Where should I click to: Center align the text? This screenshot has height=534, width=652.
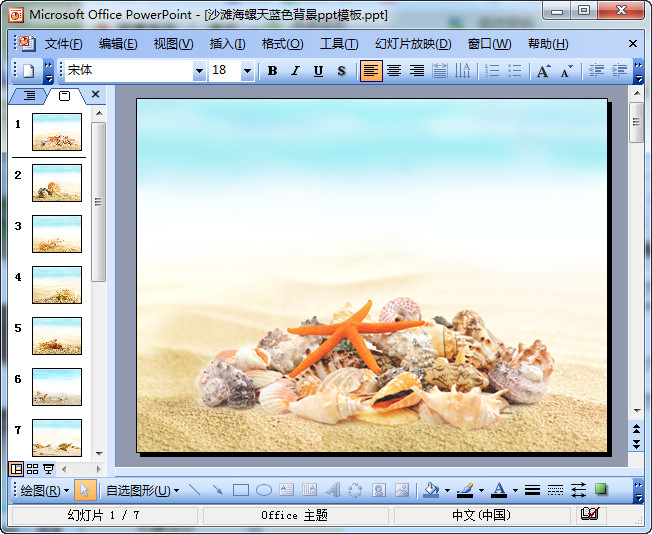pyautogui.click(x=394, y=71)
